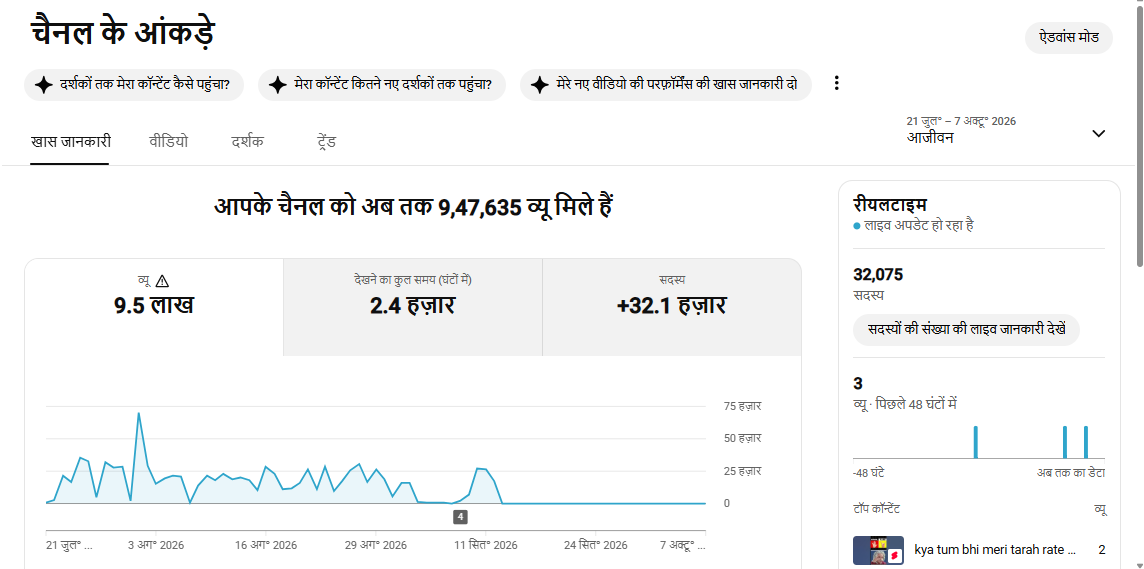
Task: Click the heading 'चैनल के आंकड़े'
Action: tap(123, 34)
